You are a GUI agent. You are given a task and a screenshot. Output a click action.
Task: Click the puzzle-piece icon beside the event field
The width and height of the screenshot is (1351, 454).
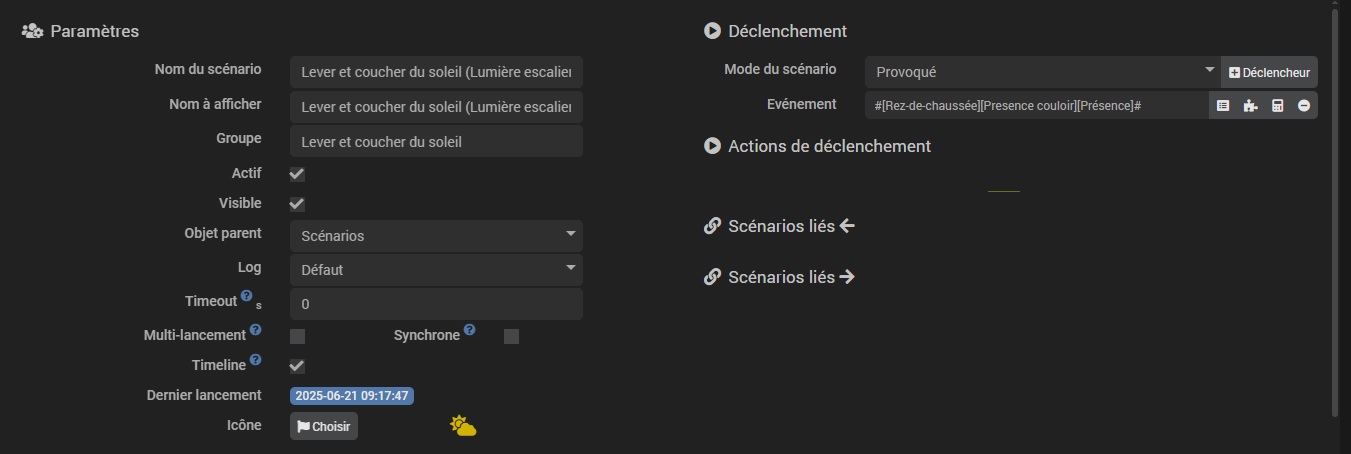(x=1250, y=105)
